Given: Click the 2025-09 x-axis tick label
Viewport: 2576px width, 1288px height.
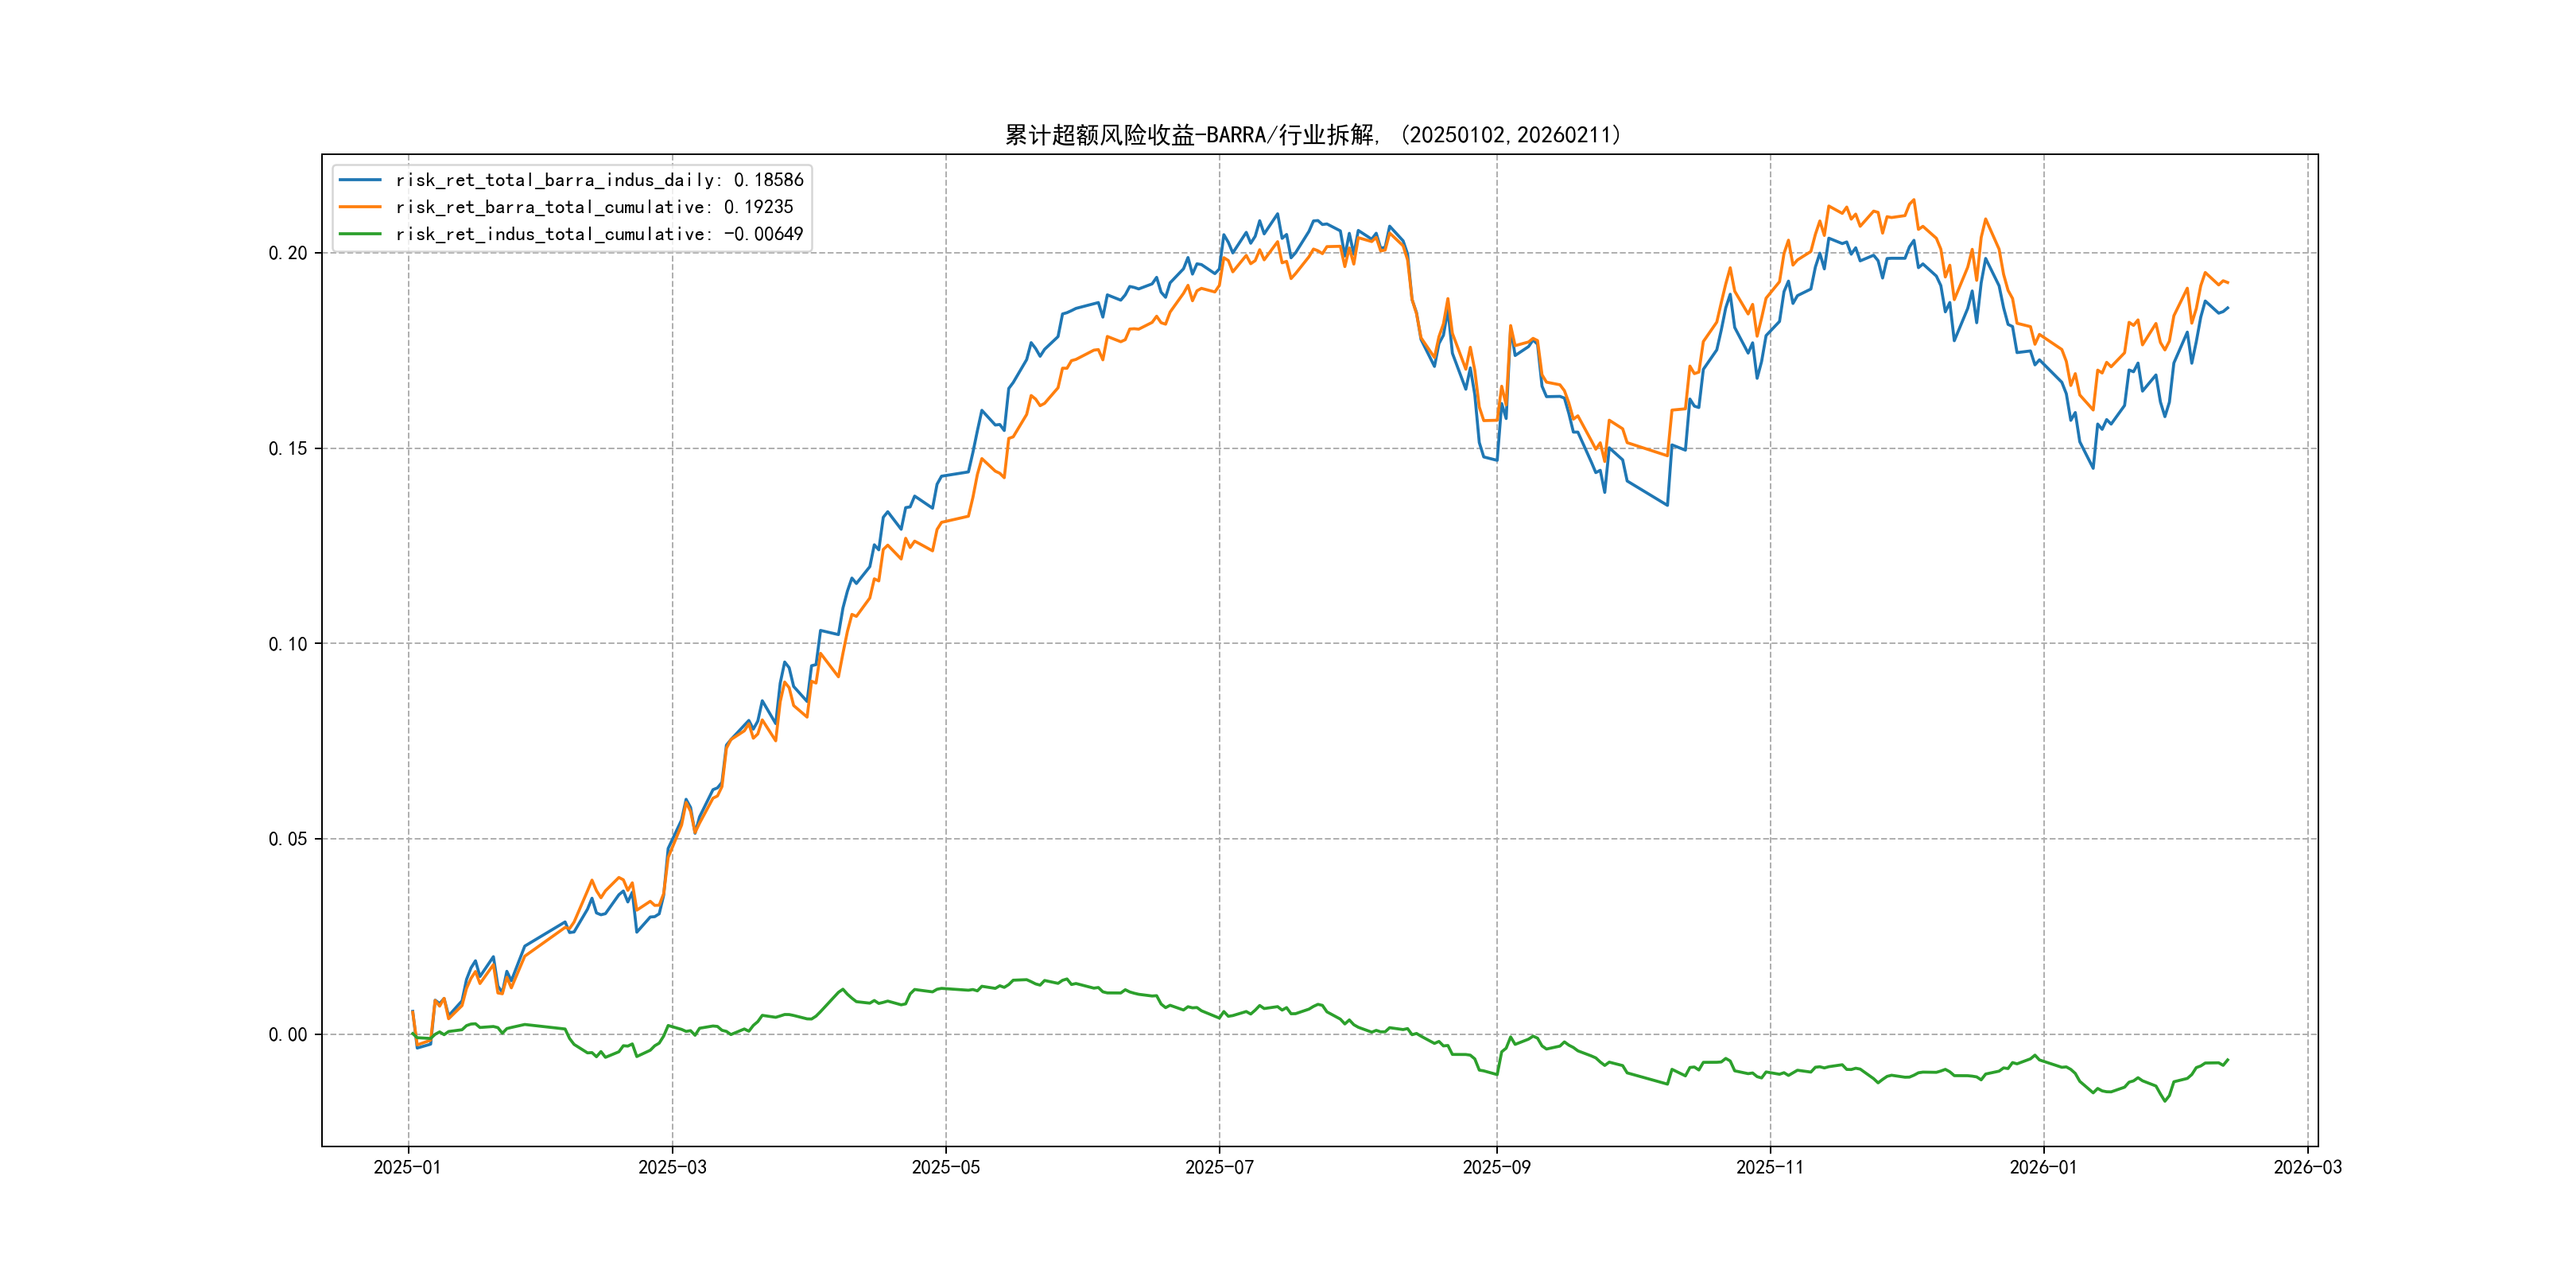Looking at the screenshot, I should [x=1496, y=1167].
